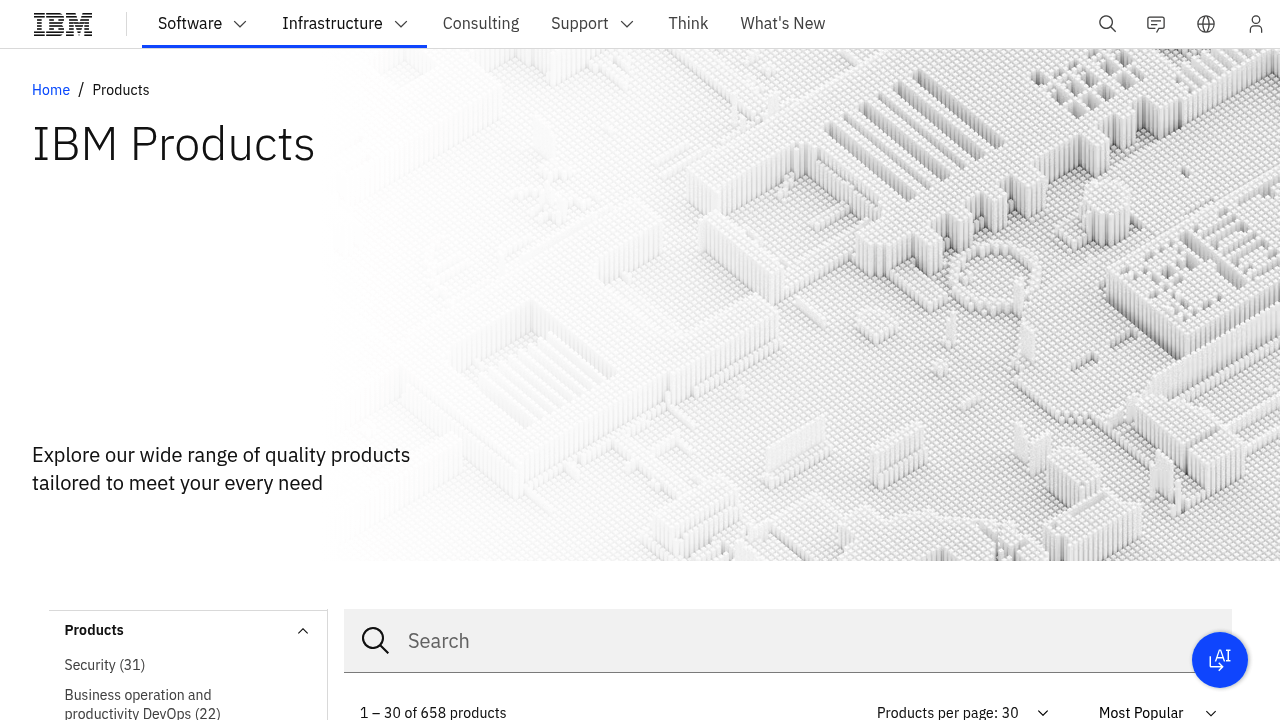Image resolution: width=1280 pixels, height=720 pixels.
Task: Collapse the Products filter section
Action: coord(302,631)
